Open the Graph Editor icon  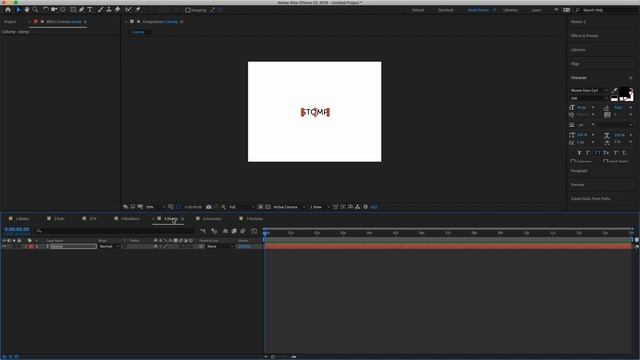point(254,231)
